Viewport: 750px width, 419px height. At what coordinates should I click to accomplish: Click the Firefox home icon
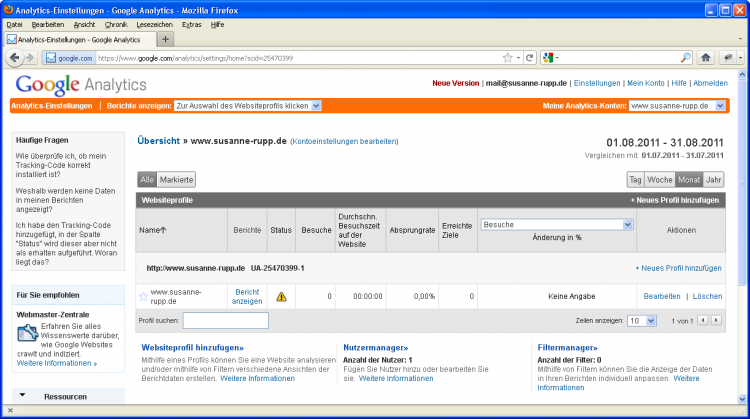tap(706, 58)
